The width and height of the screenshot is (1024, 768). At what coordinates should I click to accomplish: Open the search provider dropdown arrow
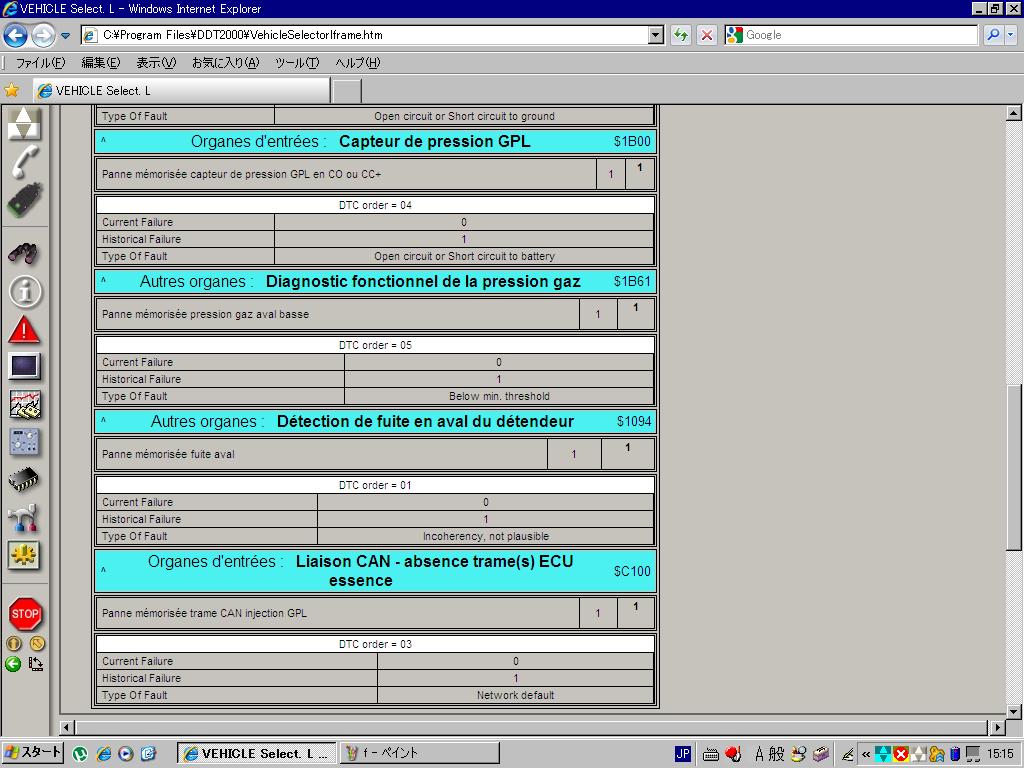pos(1010,35)
